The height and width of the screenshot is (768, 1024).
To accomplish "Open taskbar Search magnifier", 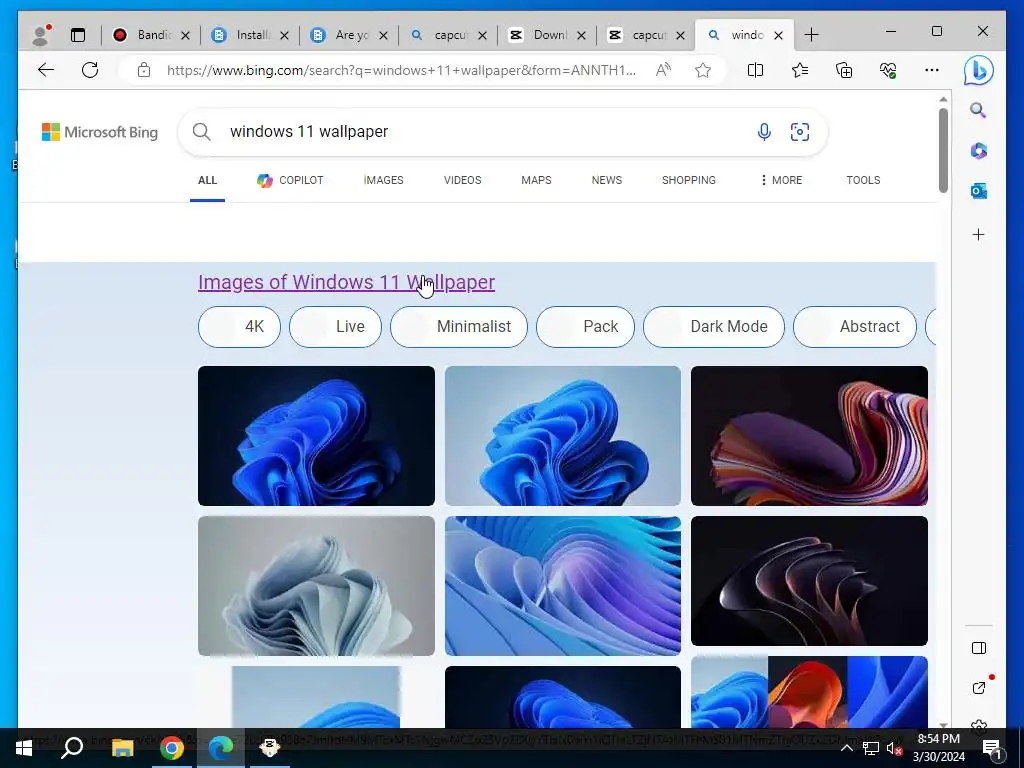I will click(72, 748).
